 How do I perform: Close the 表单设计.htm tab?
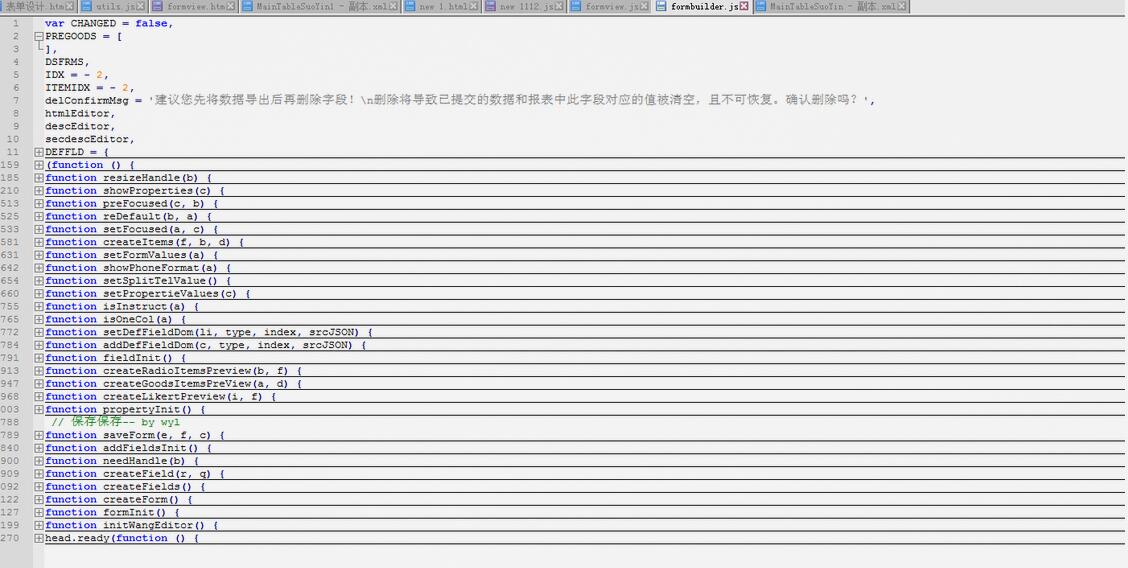click(70, 6)
